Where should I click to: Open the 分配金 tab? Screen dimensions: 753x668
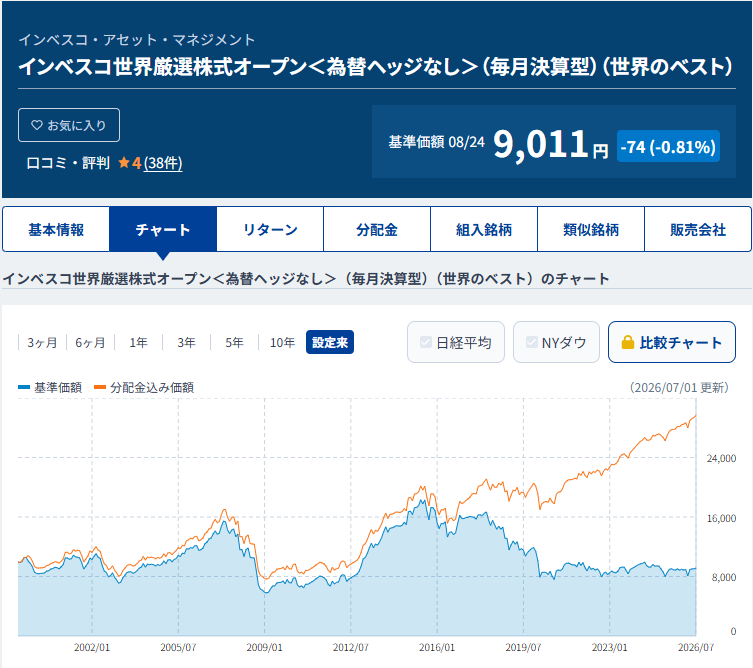377,229
